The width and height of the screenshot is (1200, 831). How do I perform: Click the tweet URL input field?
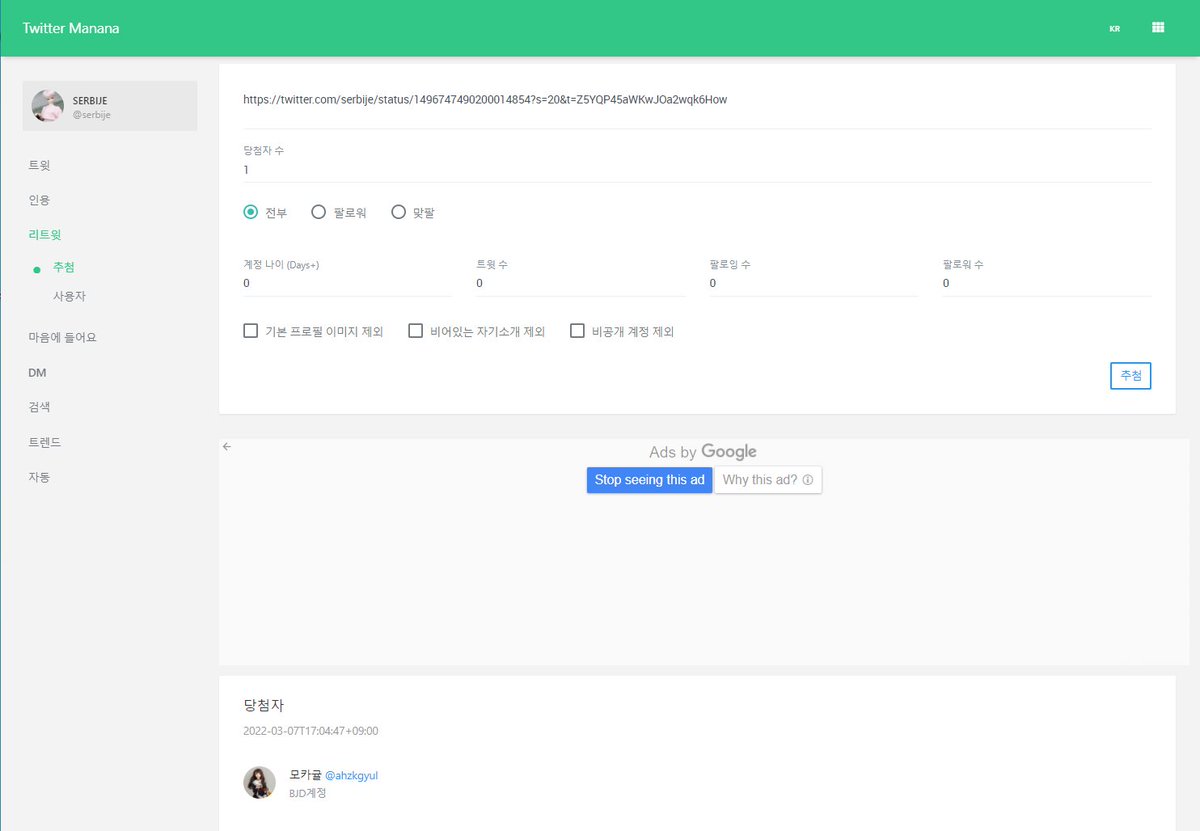pos(697,100)
